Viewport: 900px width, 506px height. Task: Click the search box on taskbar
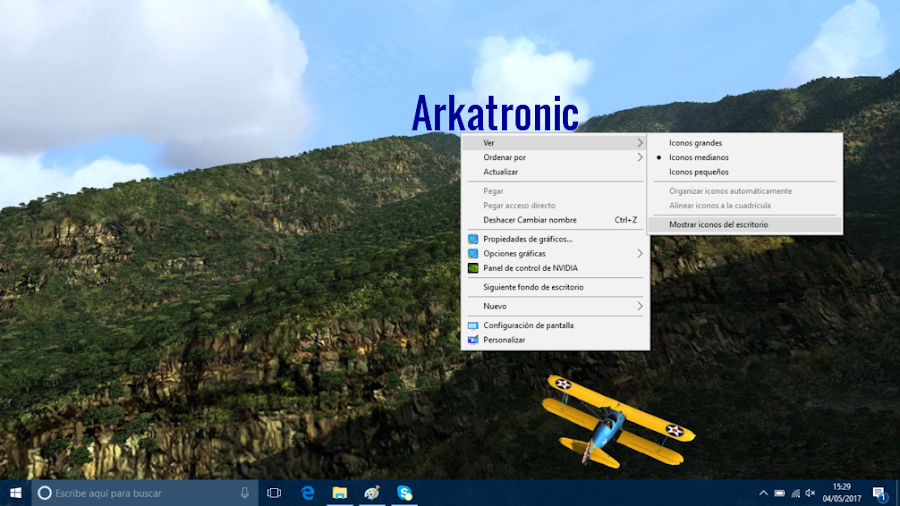(145, 493)
